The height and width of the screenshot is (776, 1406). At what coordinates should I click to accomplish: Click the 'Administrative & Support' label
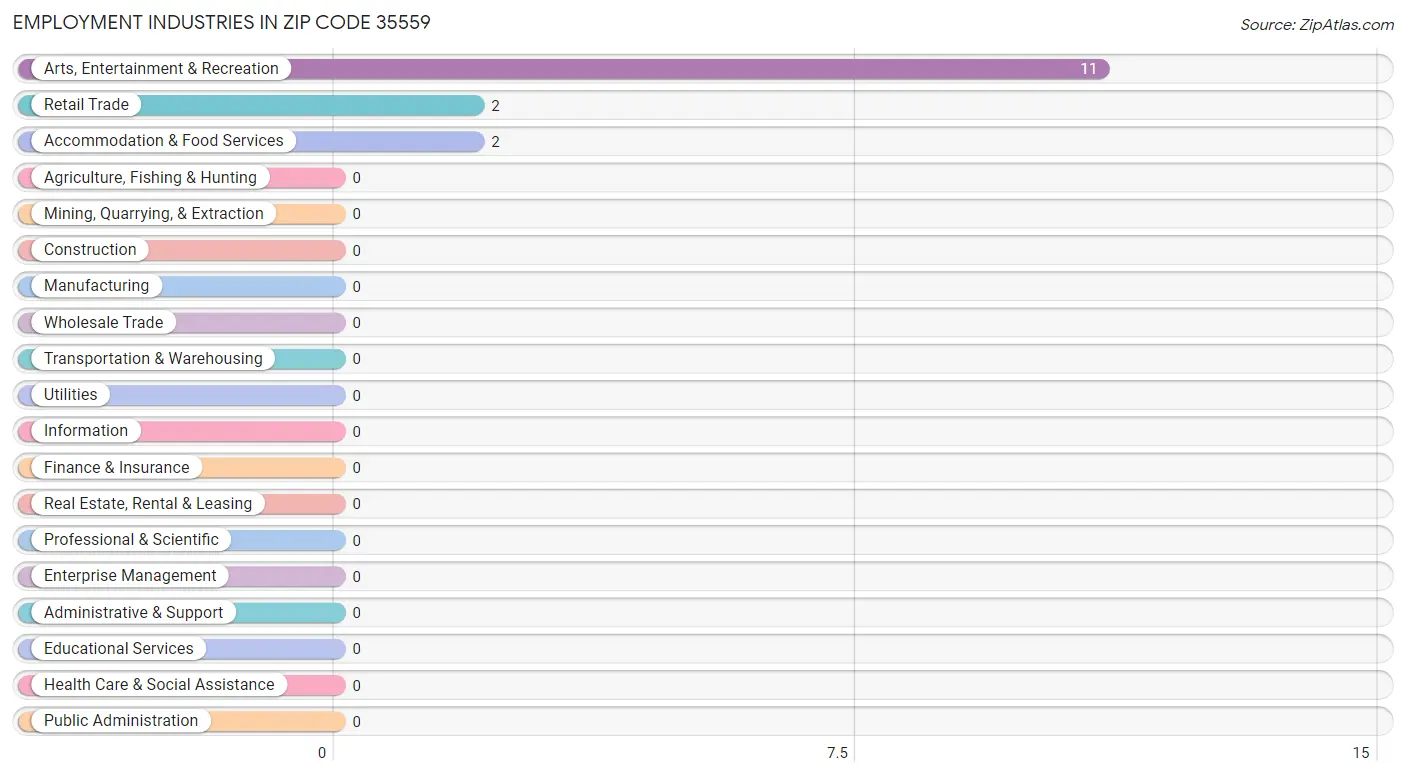pos(133,613)
